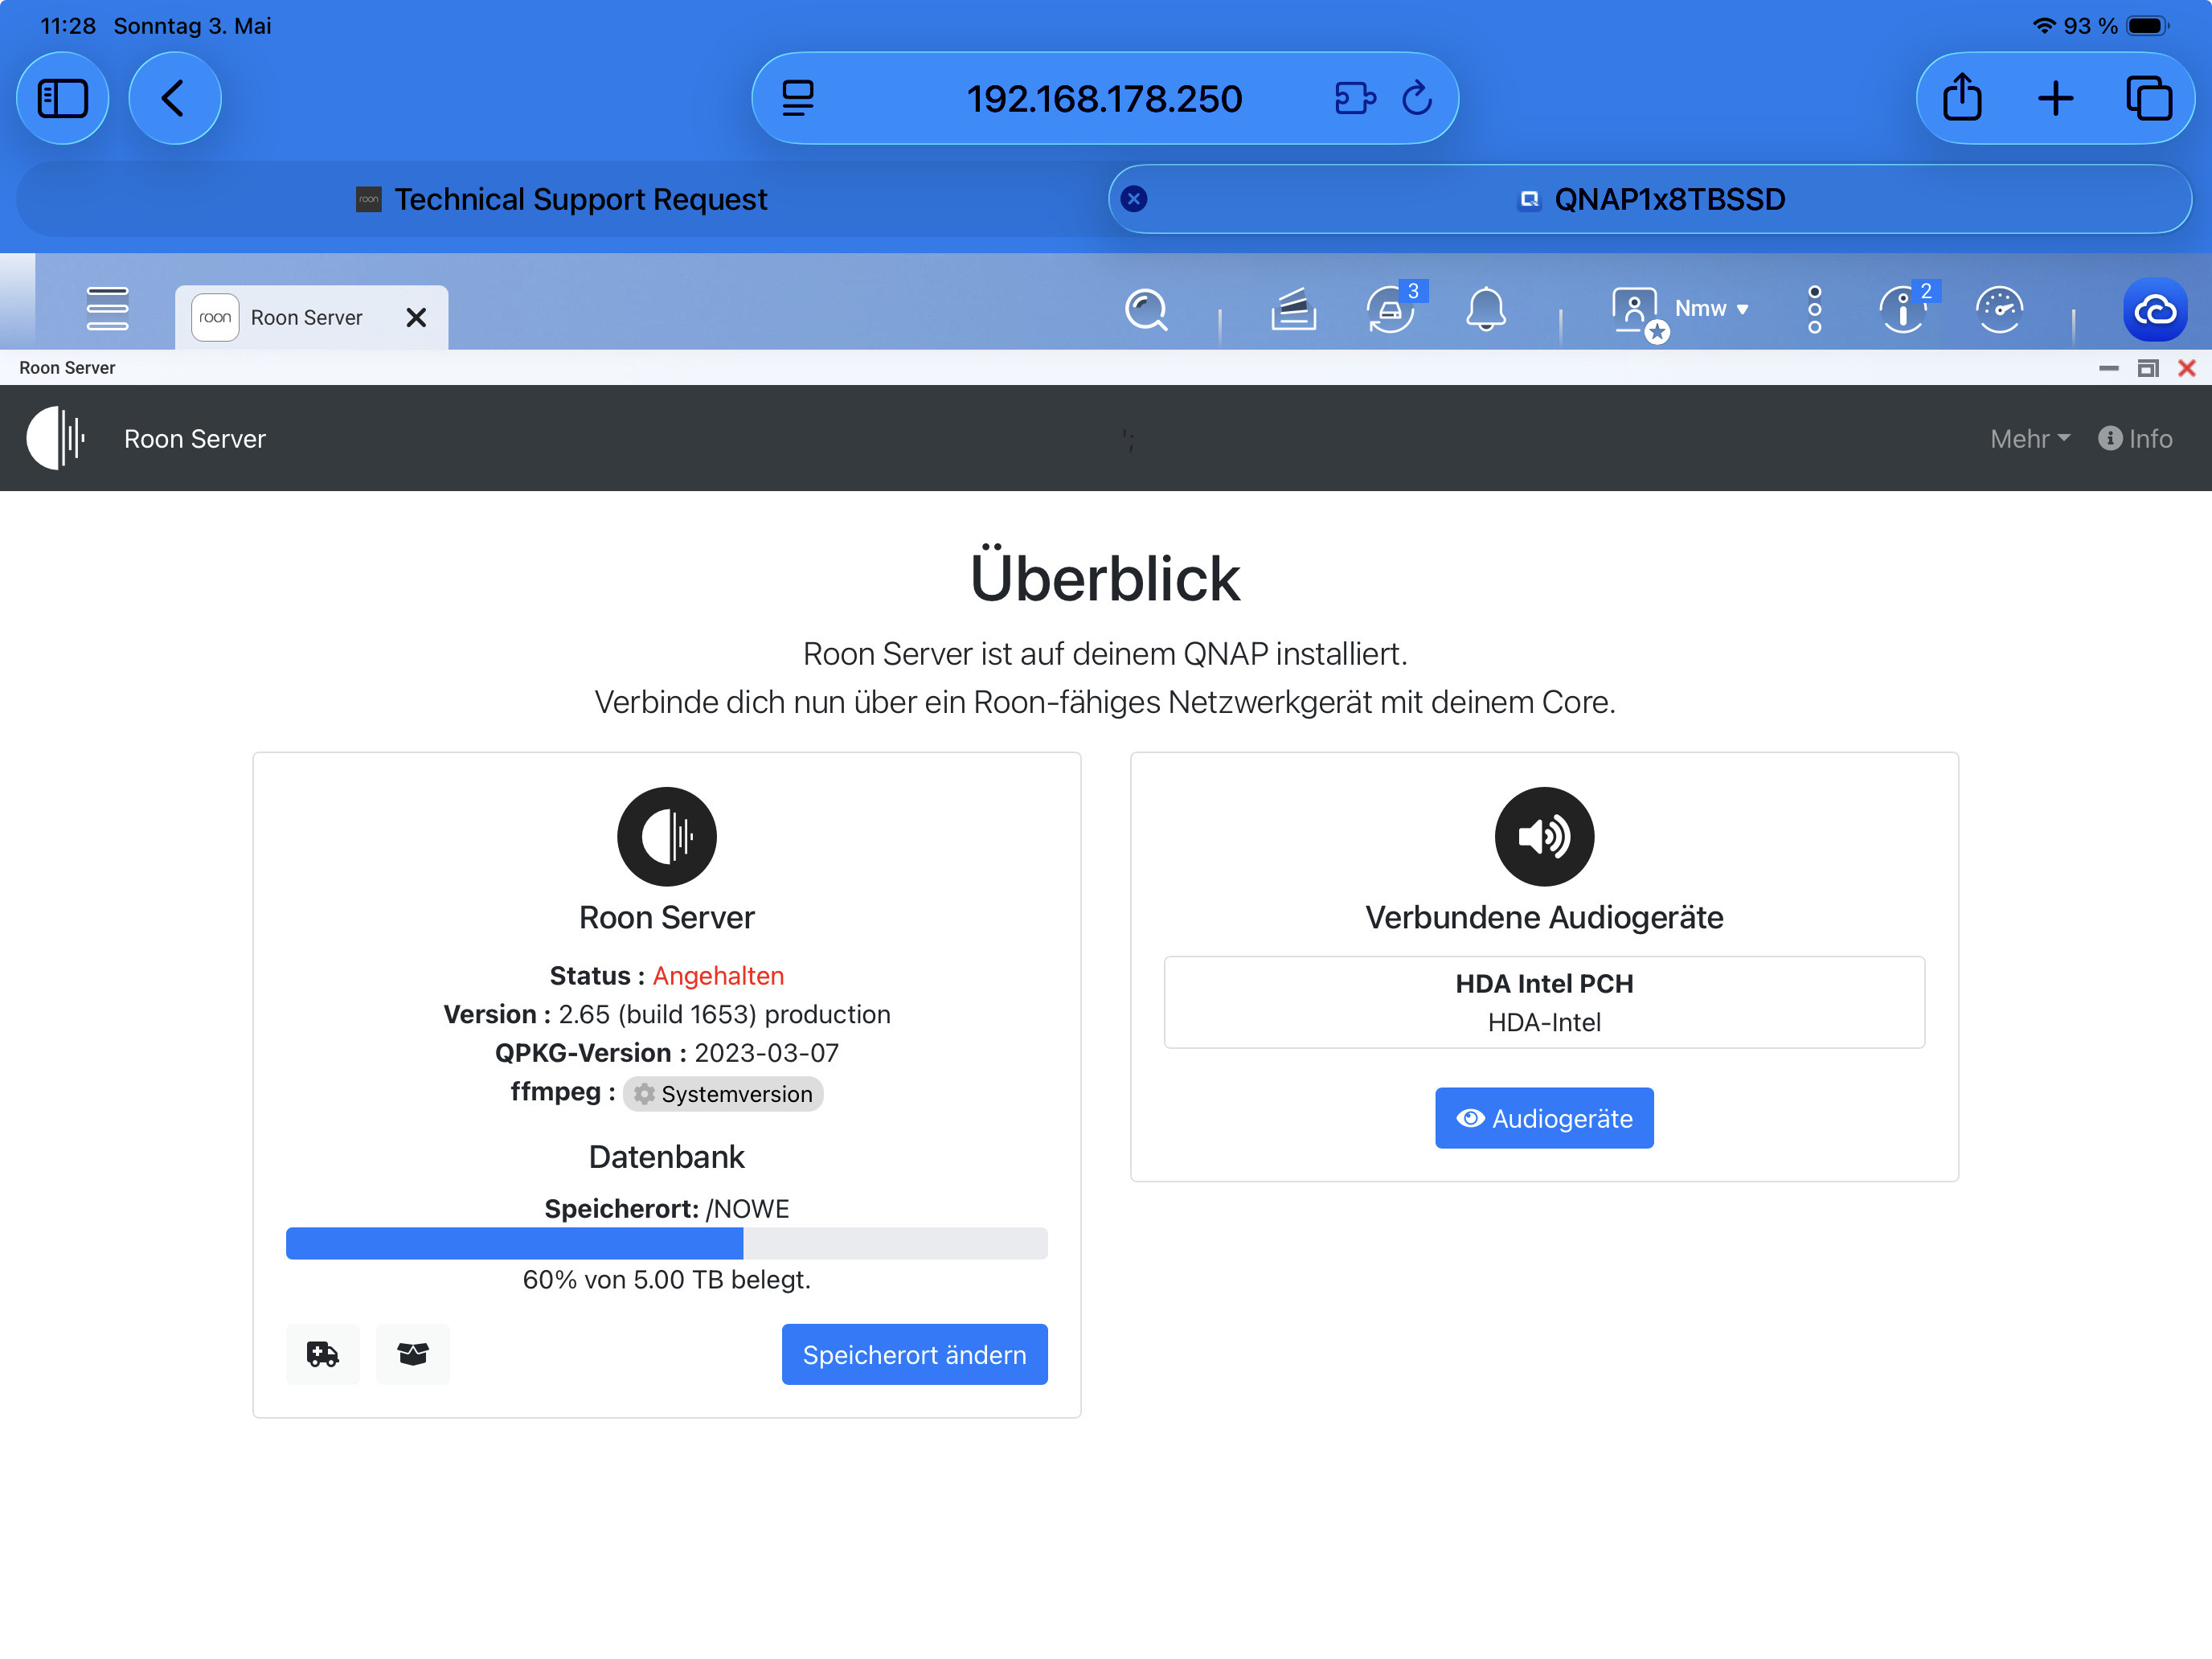Open the background tasks stack icon
The image size is (2212, 1659).
click(1293, 310)
